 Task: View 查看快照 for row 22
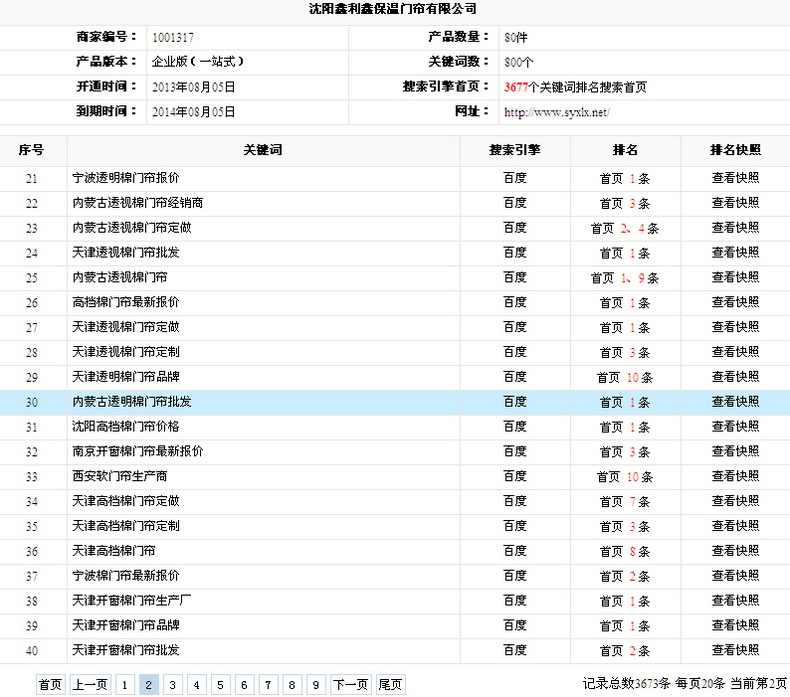pos(735,203)
